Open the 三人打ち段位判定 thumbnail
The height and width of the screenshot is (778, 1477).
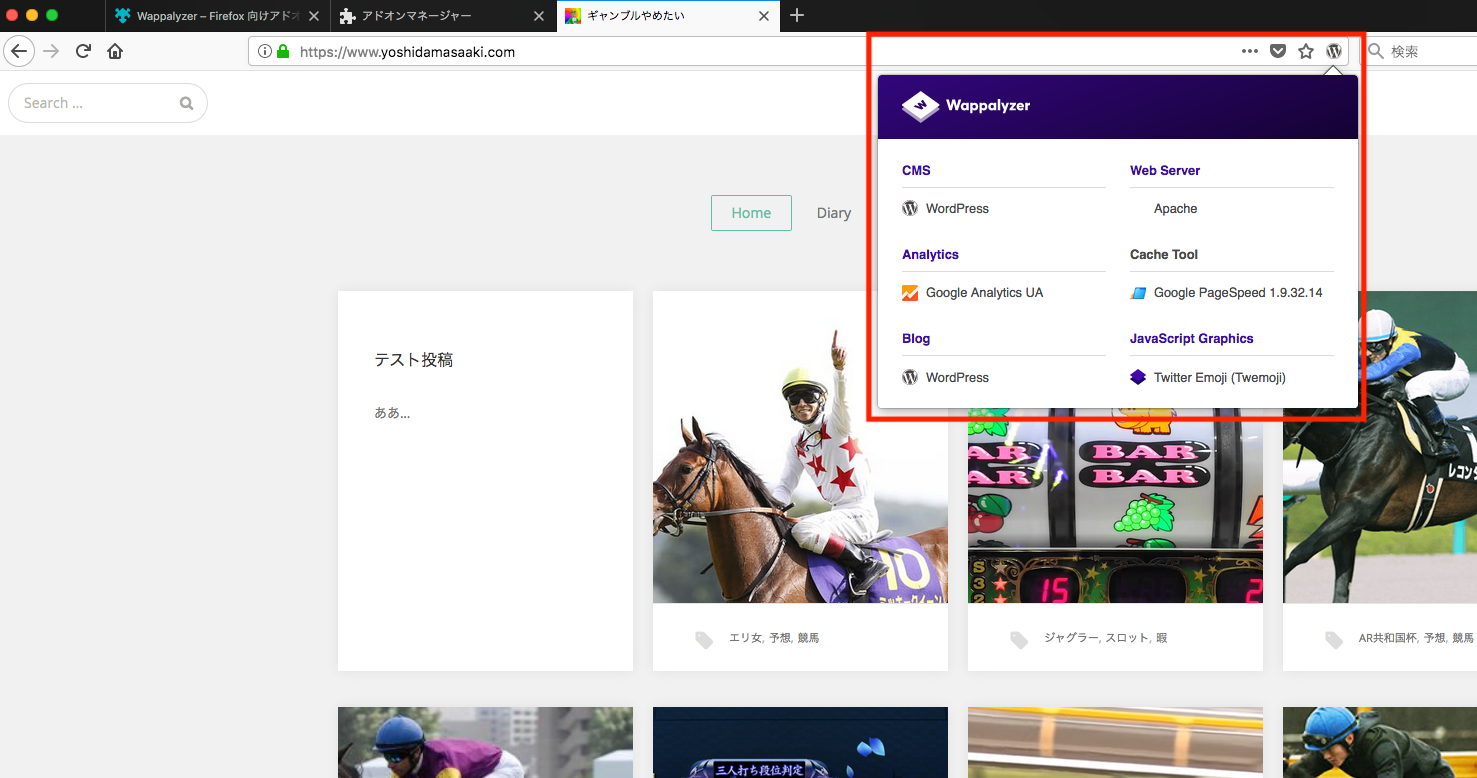point(800,742)
